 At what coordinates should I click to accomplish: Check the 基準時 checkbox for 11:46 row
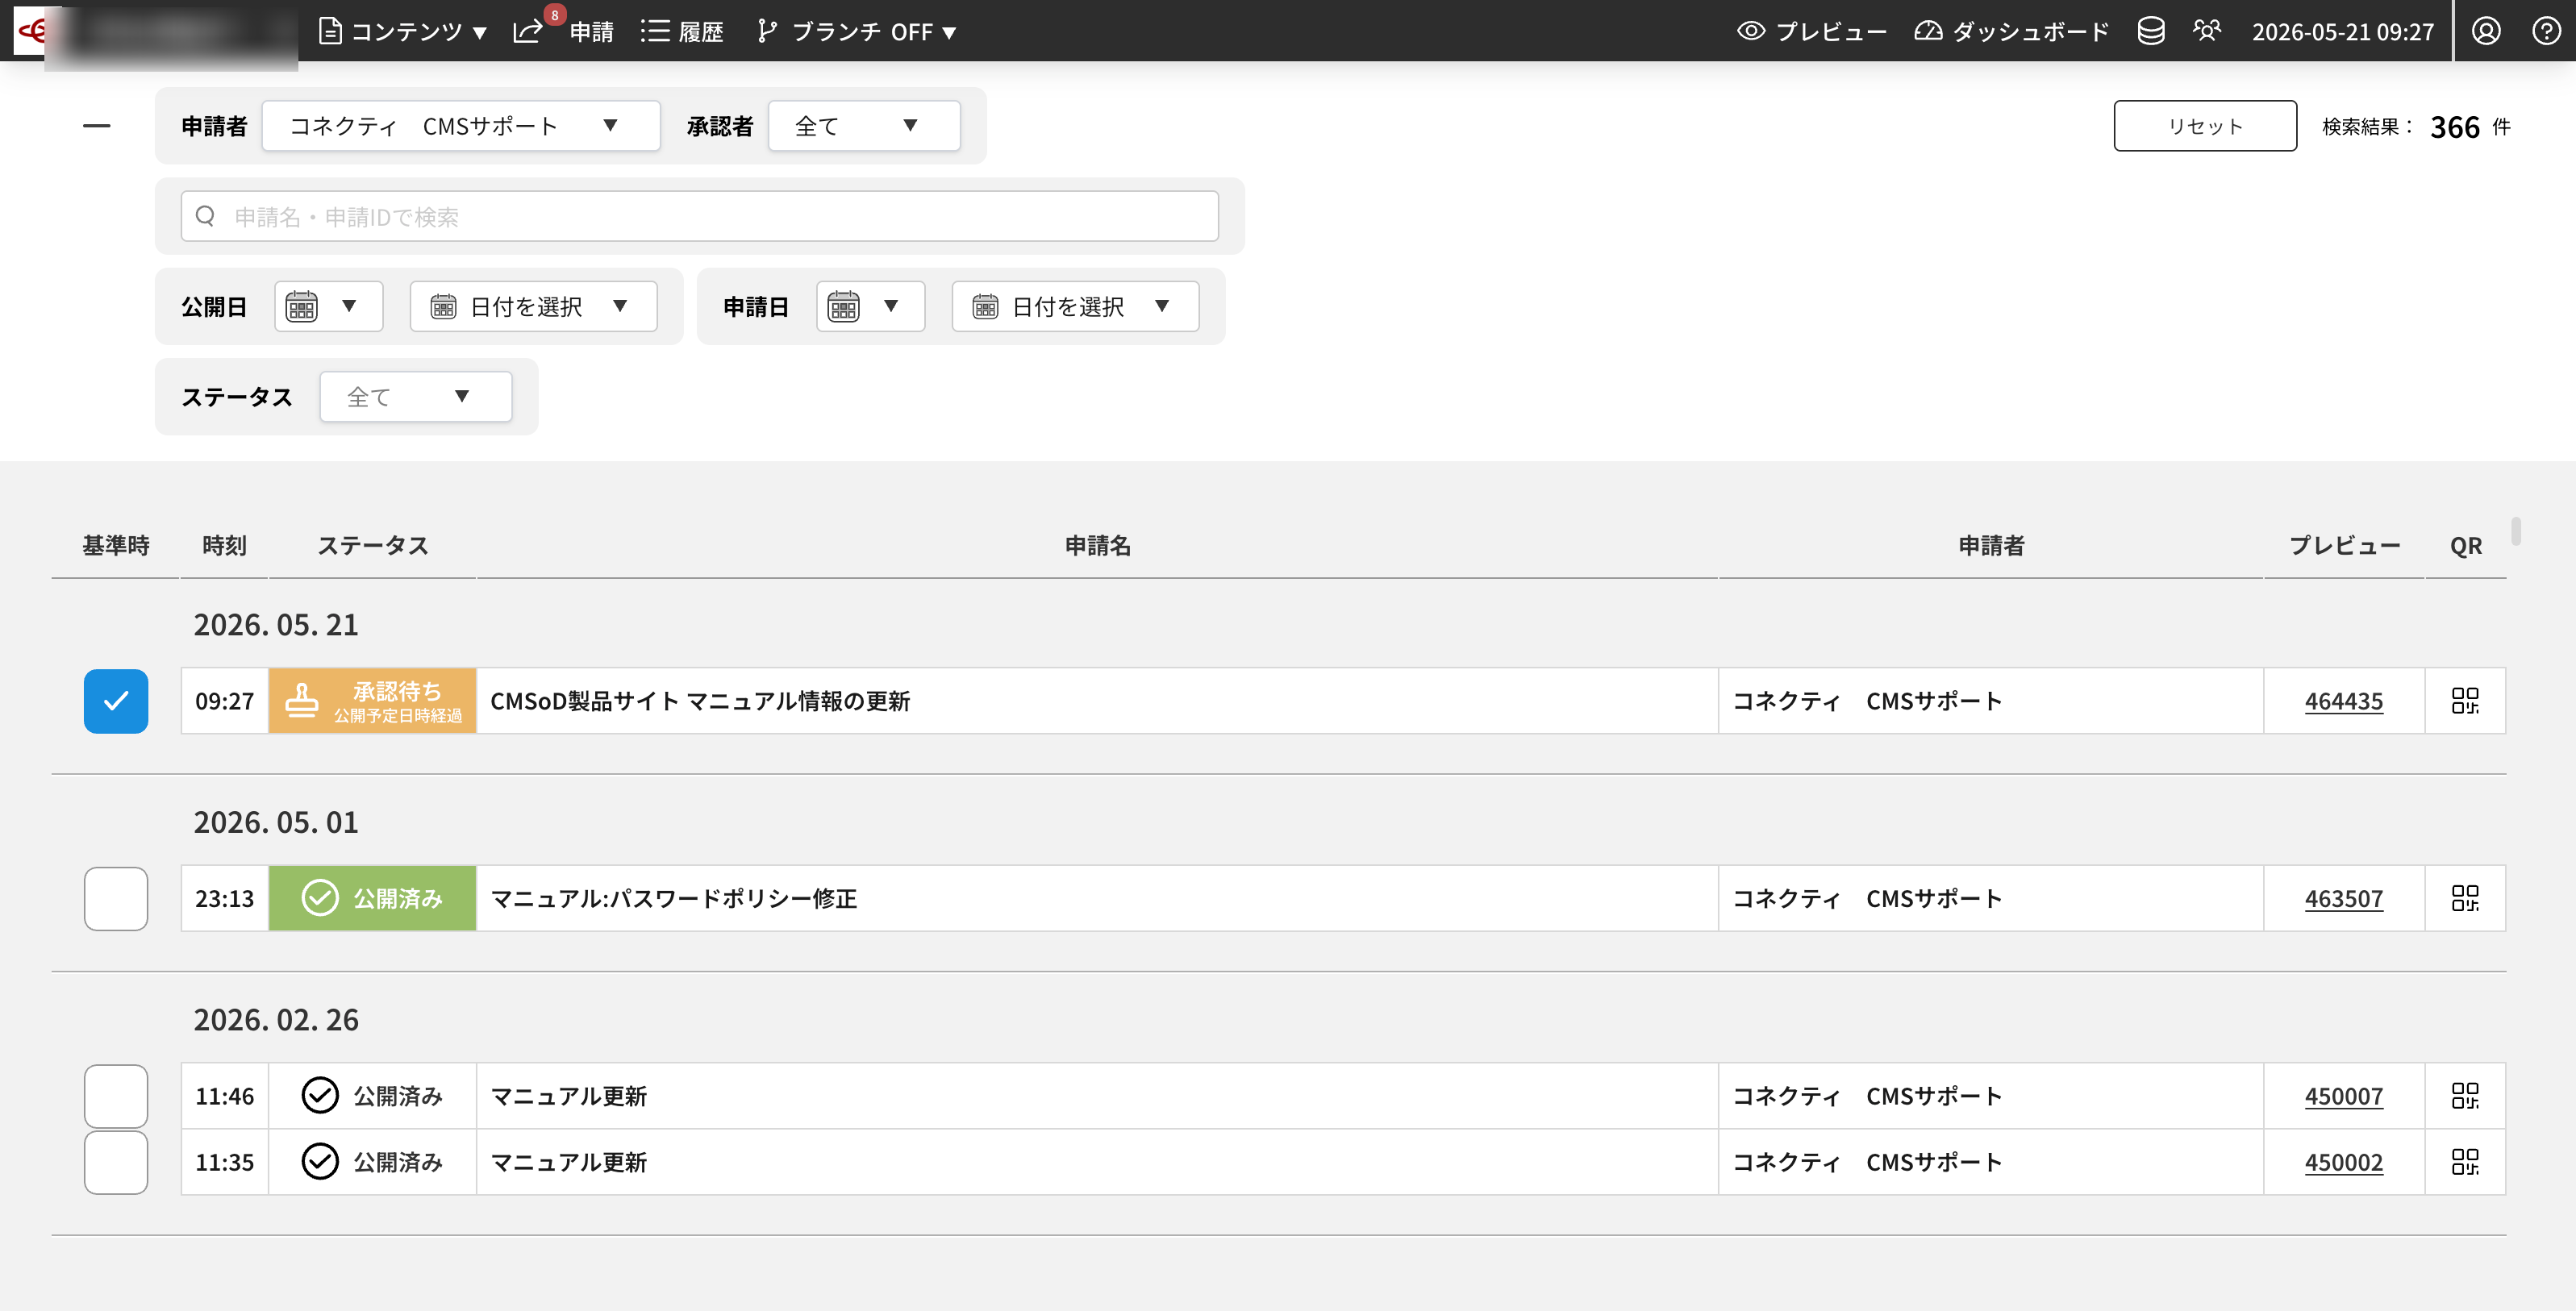point(116,1096)
